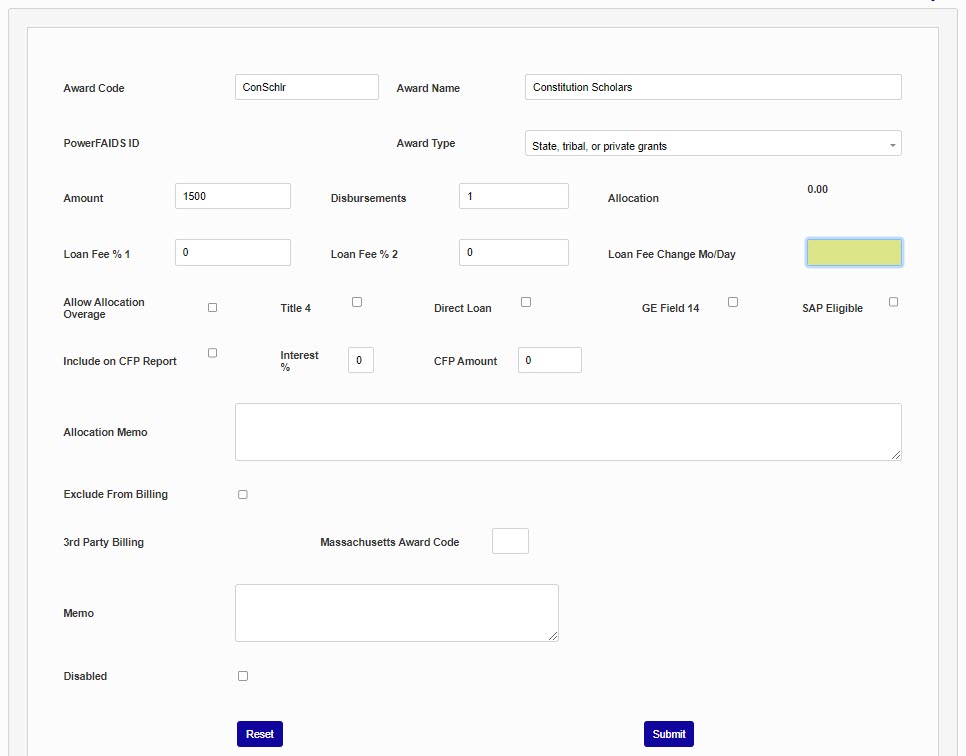Open the Award Type dropdown
The width and height of the screenshot is (966, 756).
(x=712, y=144)
